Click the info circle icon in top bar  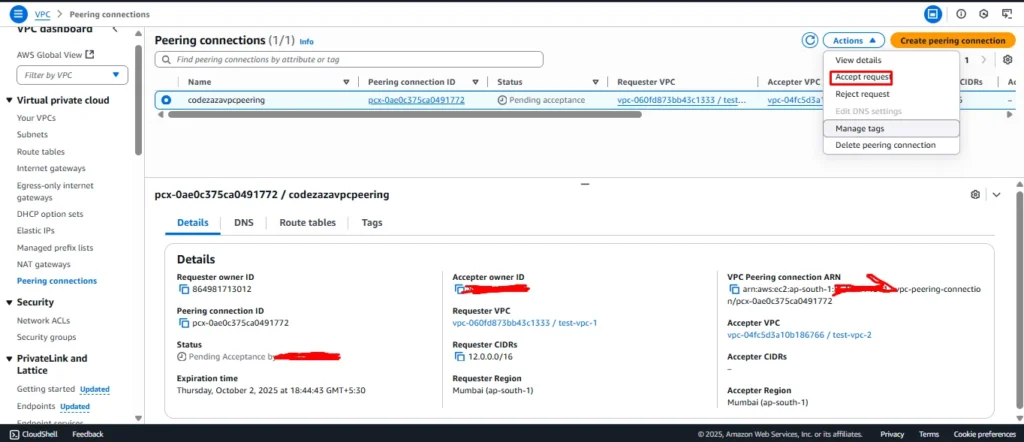(x=961, y=14)
